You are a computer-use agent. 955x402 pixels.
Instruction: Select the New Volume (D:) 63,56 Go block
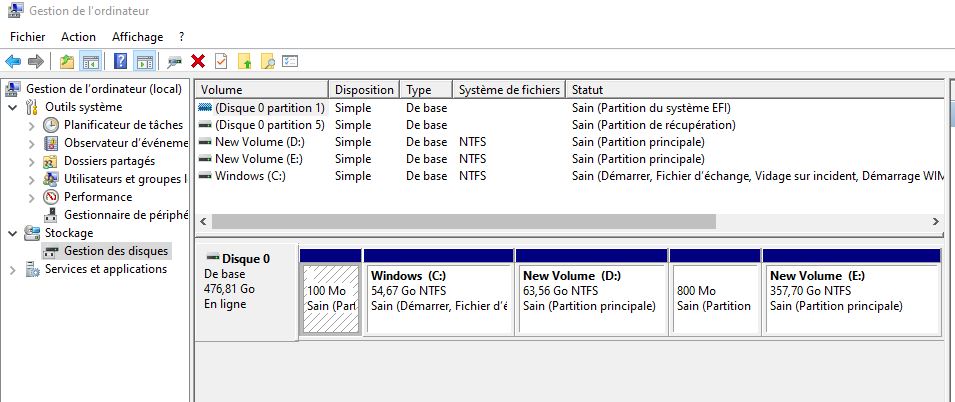coord(591,292)
